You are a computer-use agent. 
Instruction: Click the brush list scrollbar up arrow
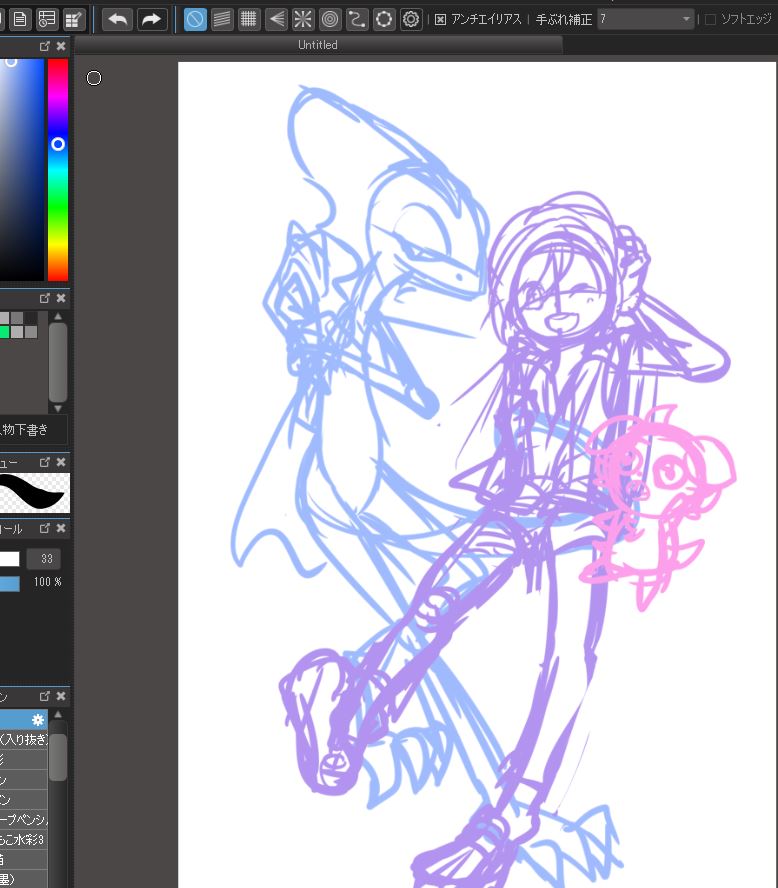click(x=58, y=715)
